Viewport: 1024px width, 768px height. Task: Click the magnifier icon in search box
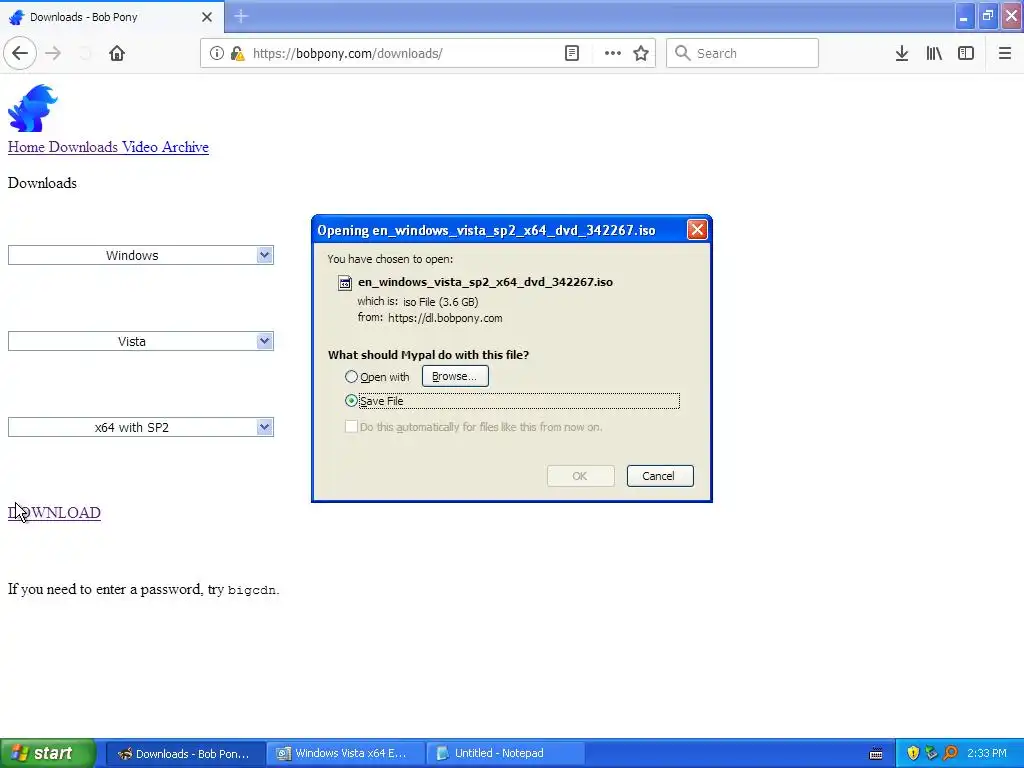[682, 53]
